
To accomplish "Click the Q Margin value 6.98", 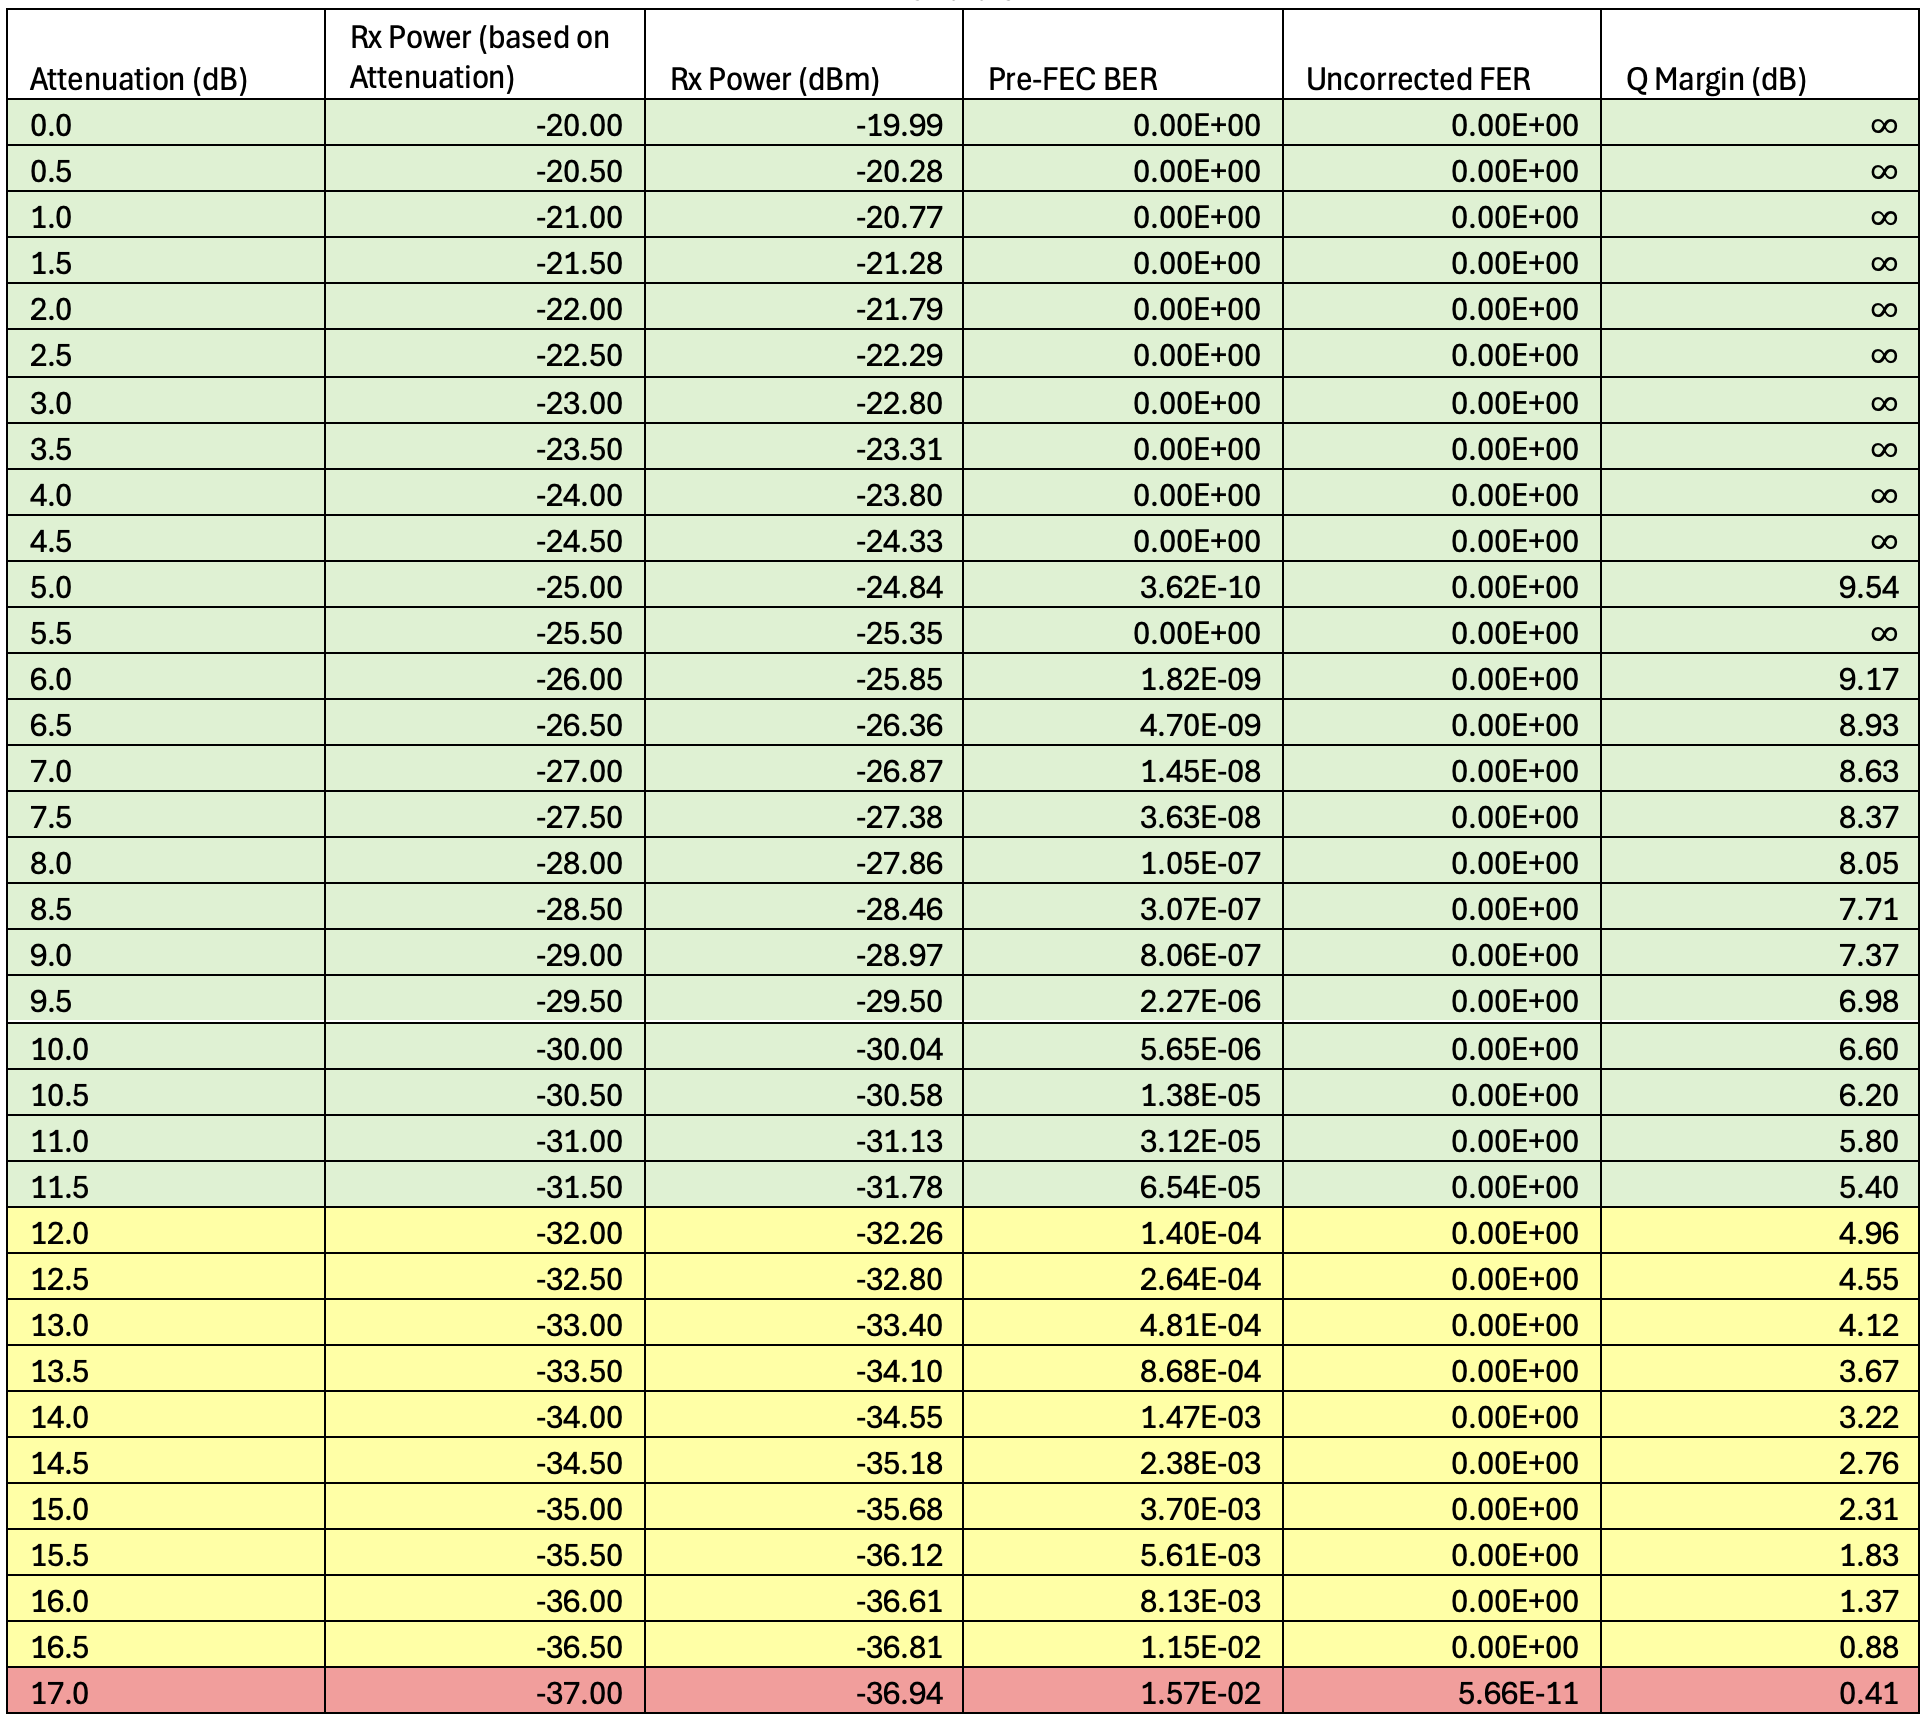I will tap(1760, 999).
